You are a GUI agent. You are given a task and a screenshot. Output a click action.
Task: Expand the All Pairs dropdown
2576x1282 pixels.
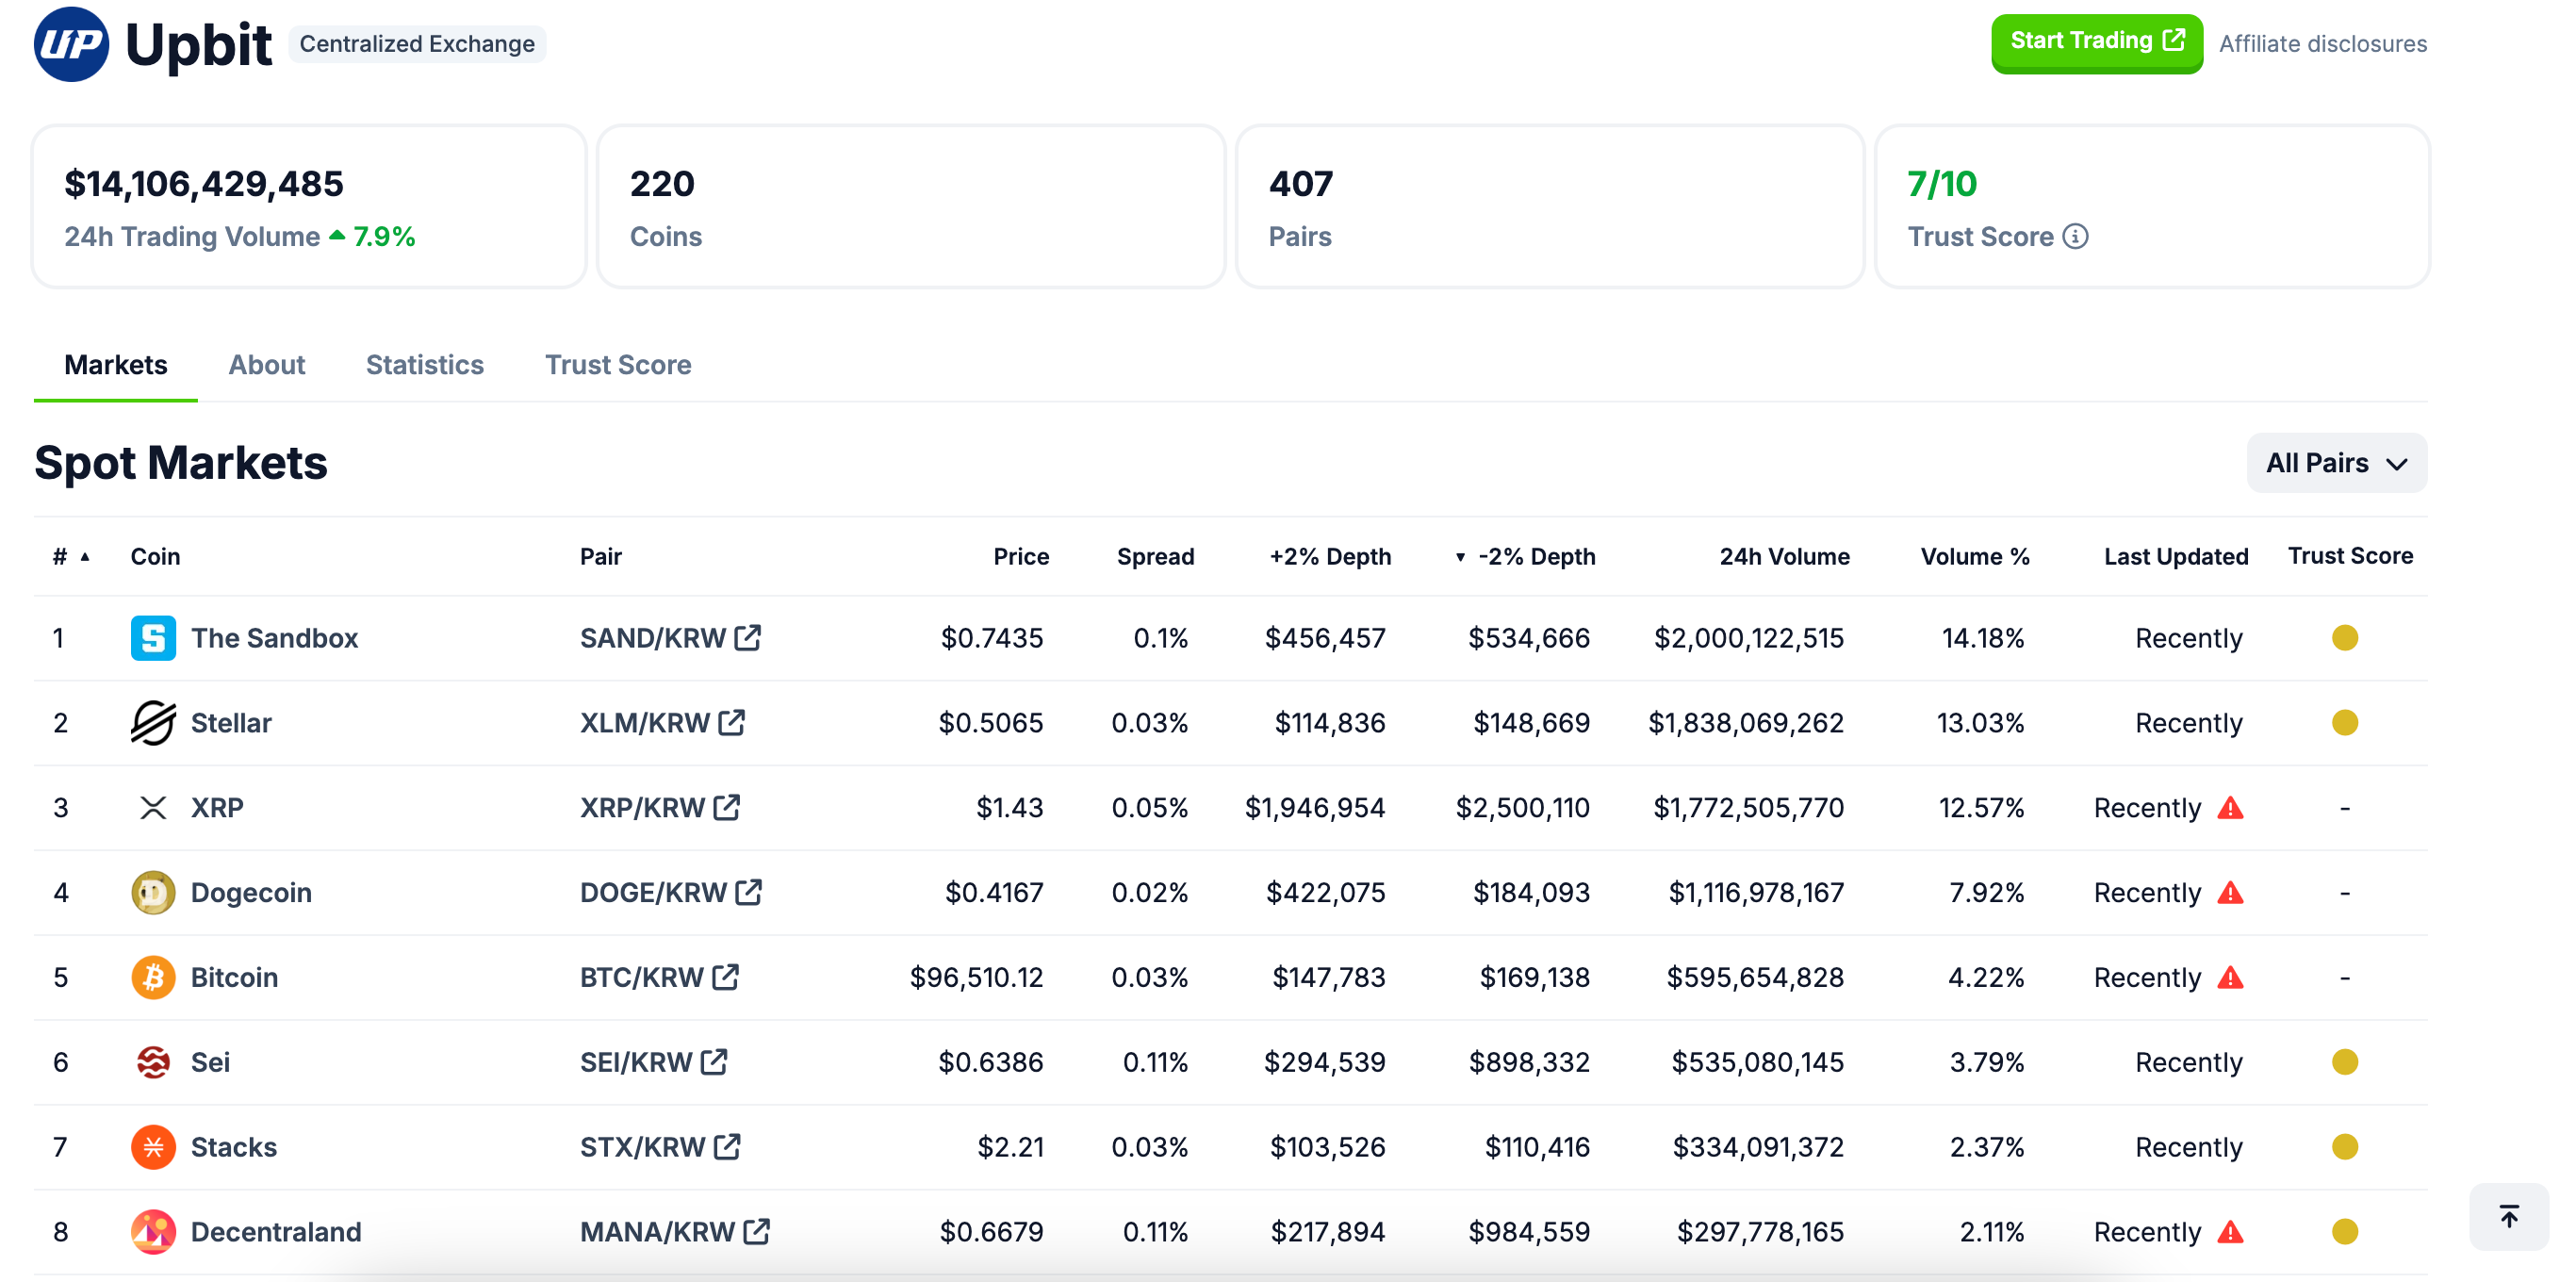coord(2337,463)
